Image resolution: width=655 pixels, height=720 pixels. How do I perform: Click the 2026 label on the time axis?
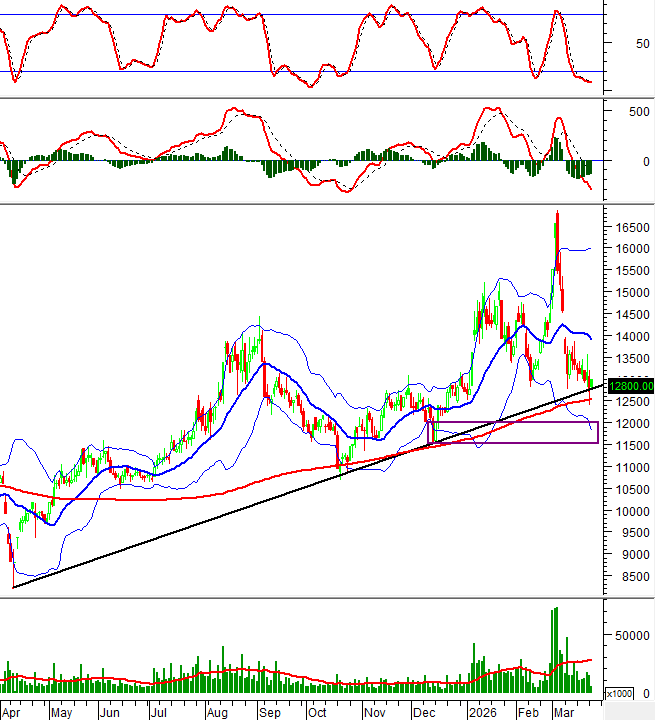click(x=483, y=712)
